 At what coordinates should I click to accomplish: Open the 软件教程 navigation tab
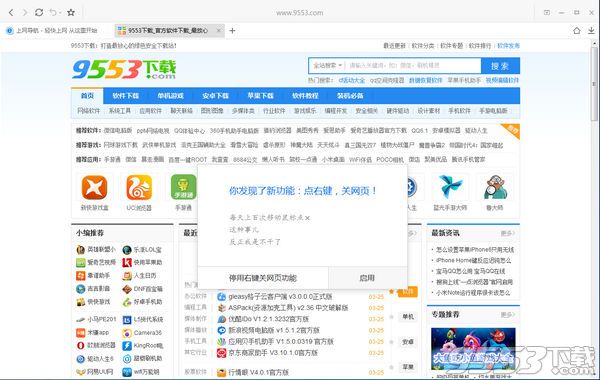tap(305, 96)
